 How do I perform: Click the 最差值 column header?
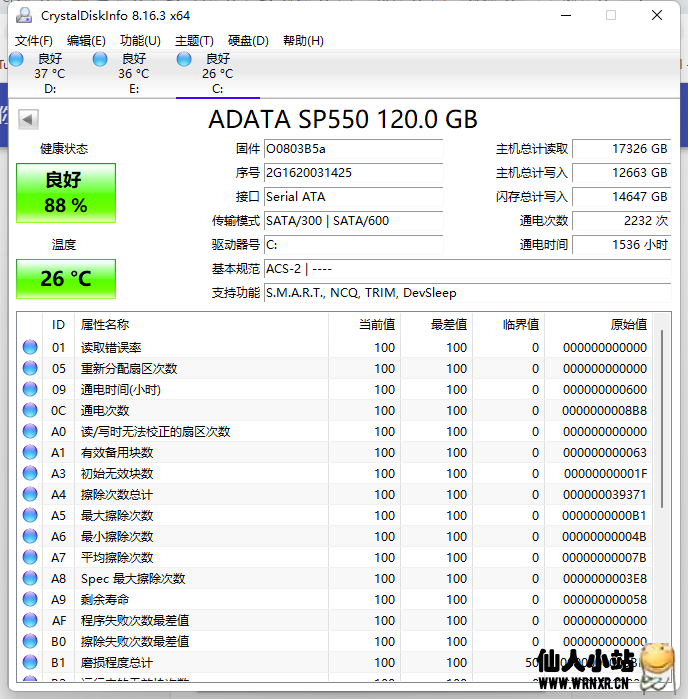coord(437,325)
